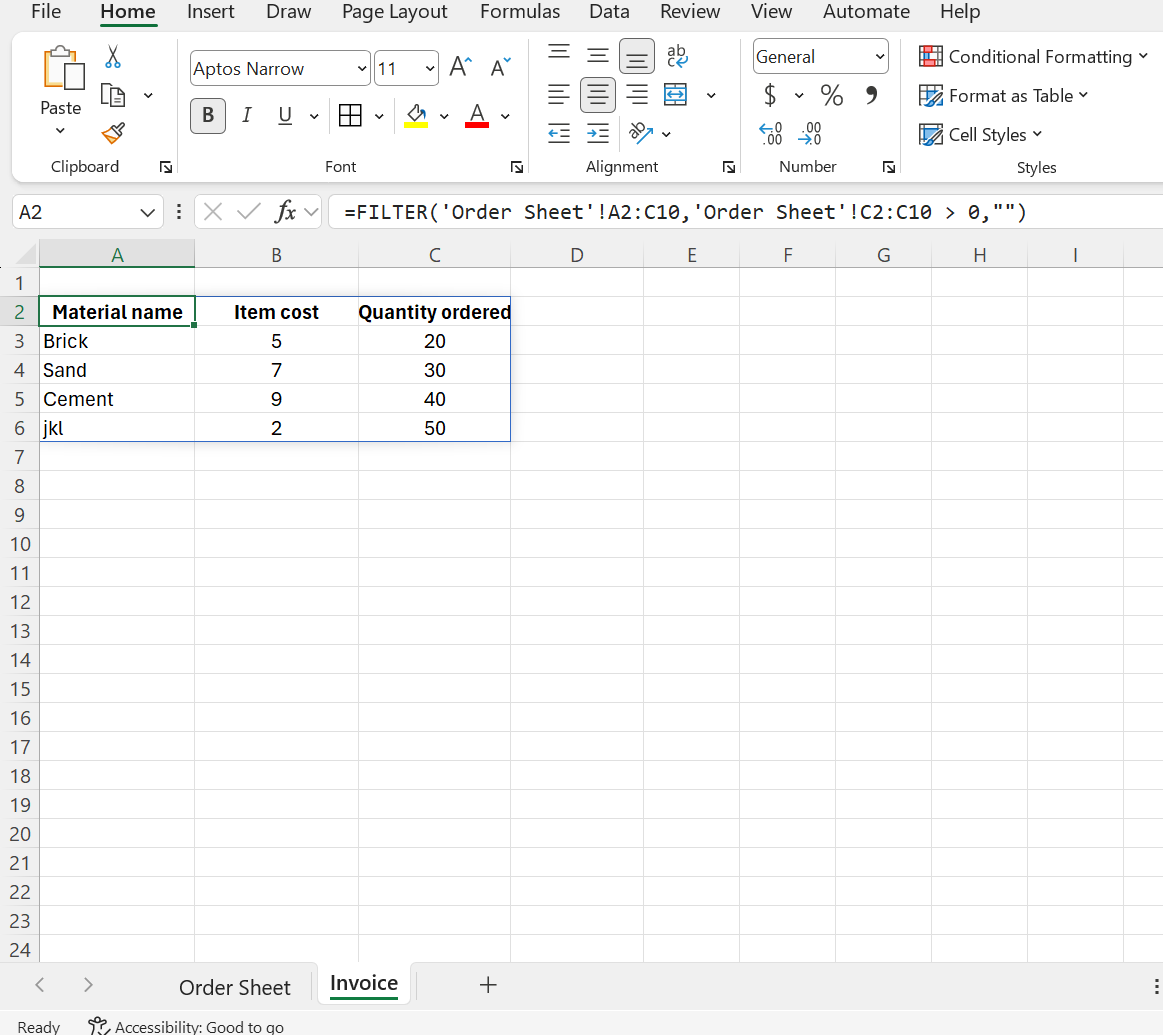Open the File tab
Viewport: 1163px width, 1035px height.
[46, 12]
